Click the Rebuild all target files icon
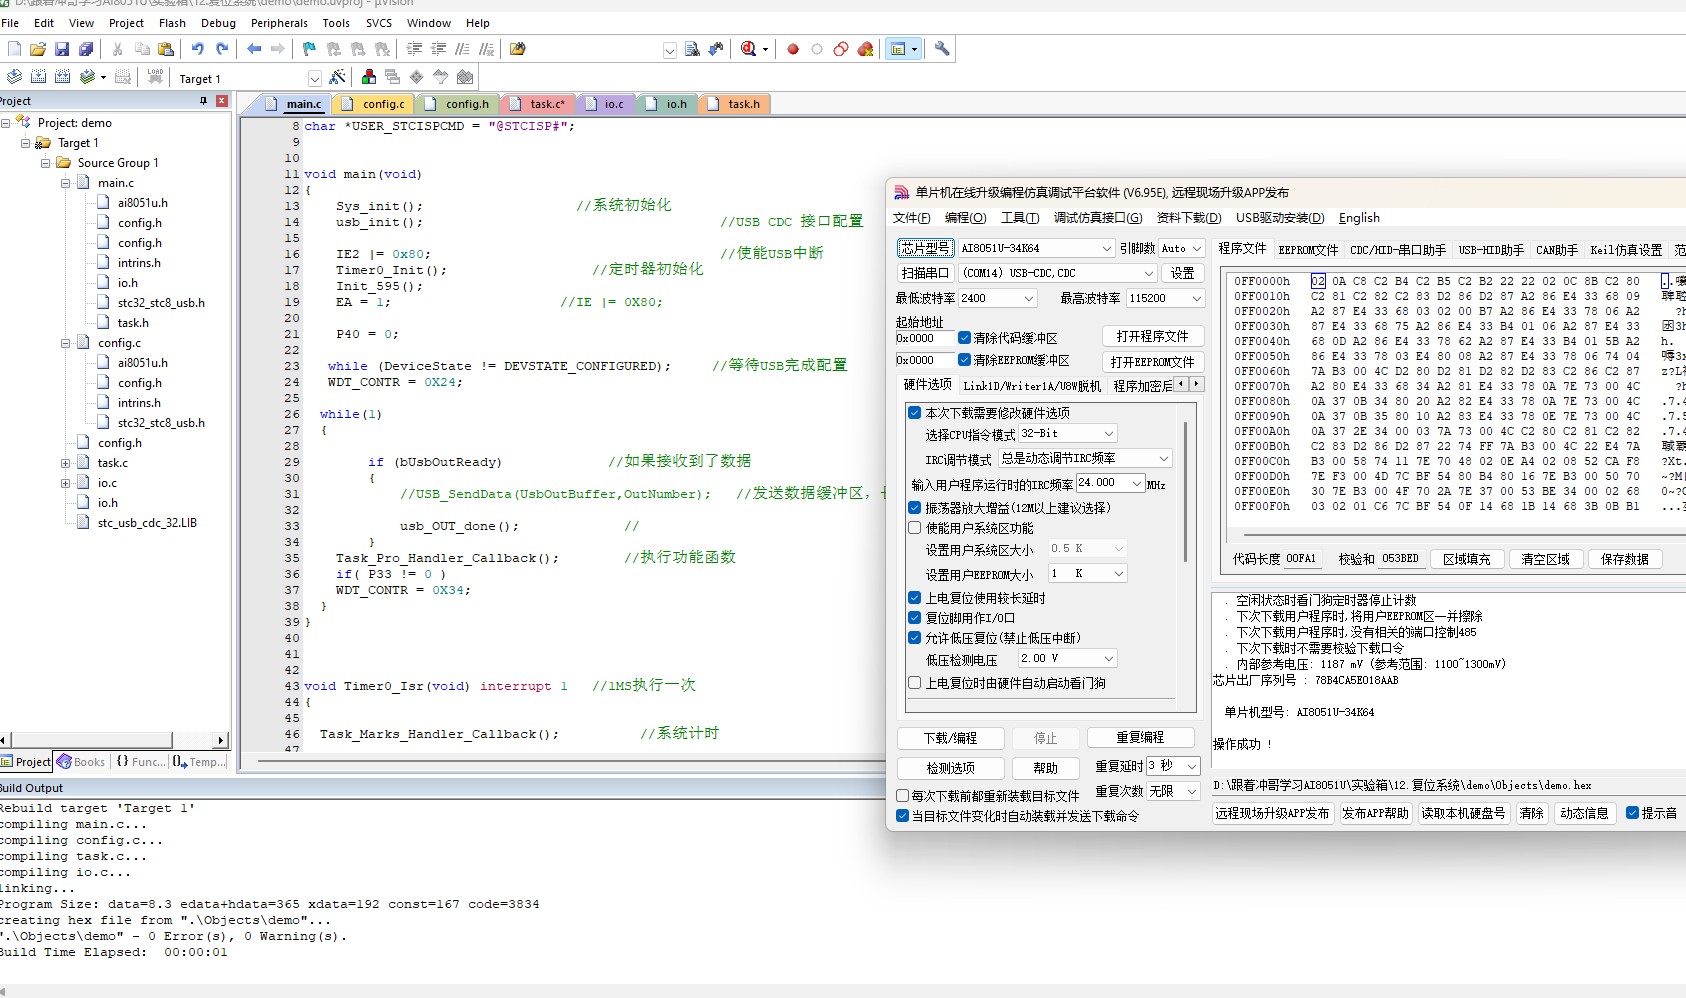The image size is (1686, 998). [x=62, y=77]
